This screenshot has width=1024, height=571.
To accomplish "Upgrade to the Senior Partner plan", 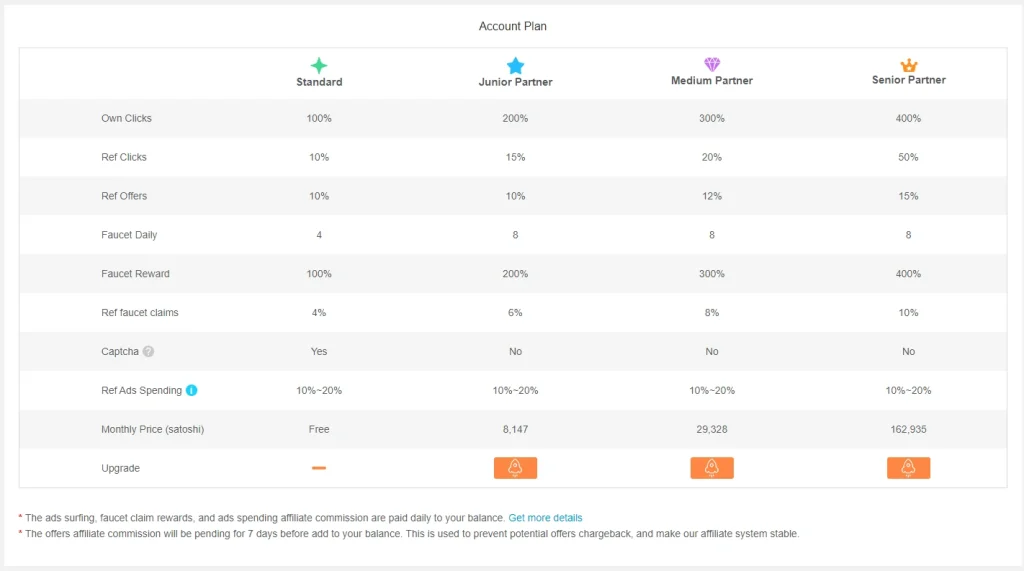I will tap(908, 468).
